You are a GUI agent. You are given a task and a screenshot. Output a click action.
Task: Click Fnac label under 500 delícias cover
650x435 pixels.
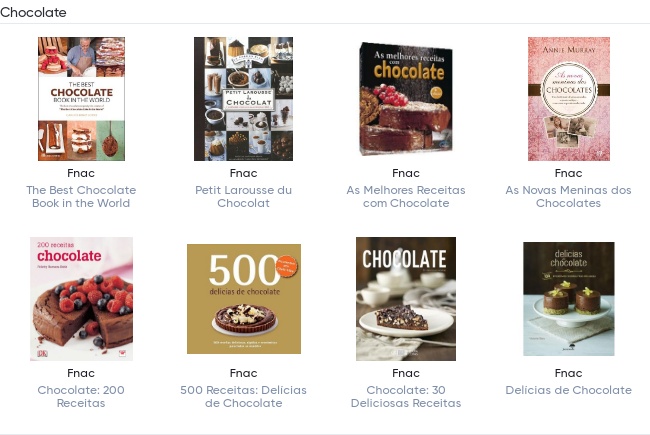click(243, 373)
